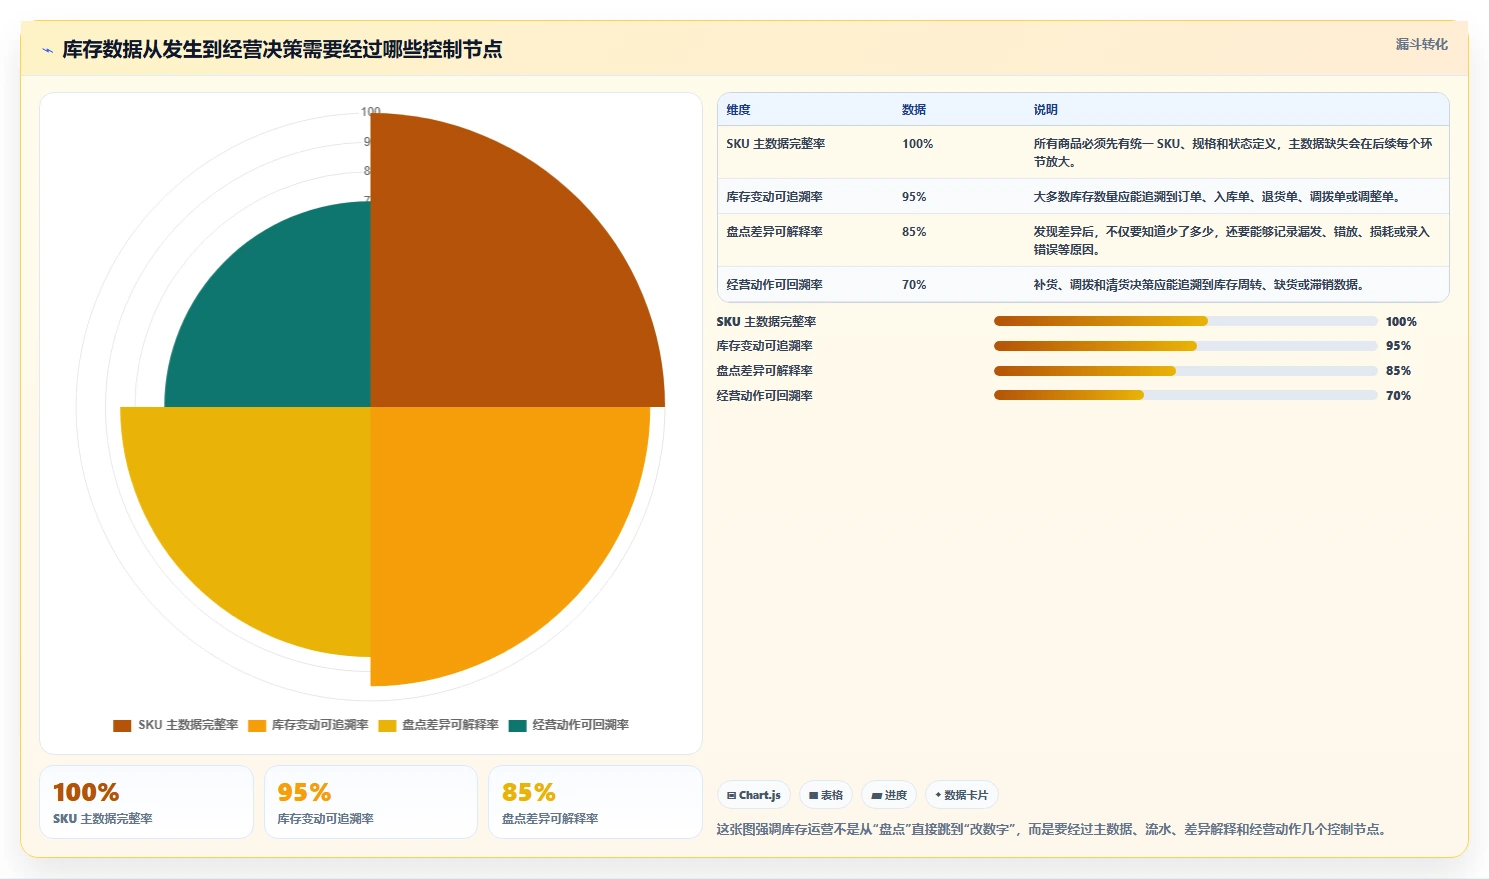Click the 85% value in table

point(914,232)
